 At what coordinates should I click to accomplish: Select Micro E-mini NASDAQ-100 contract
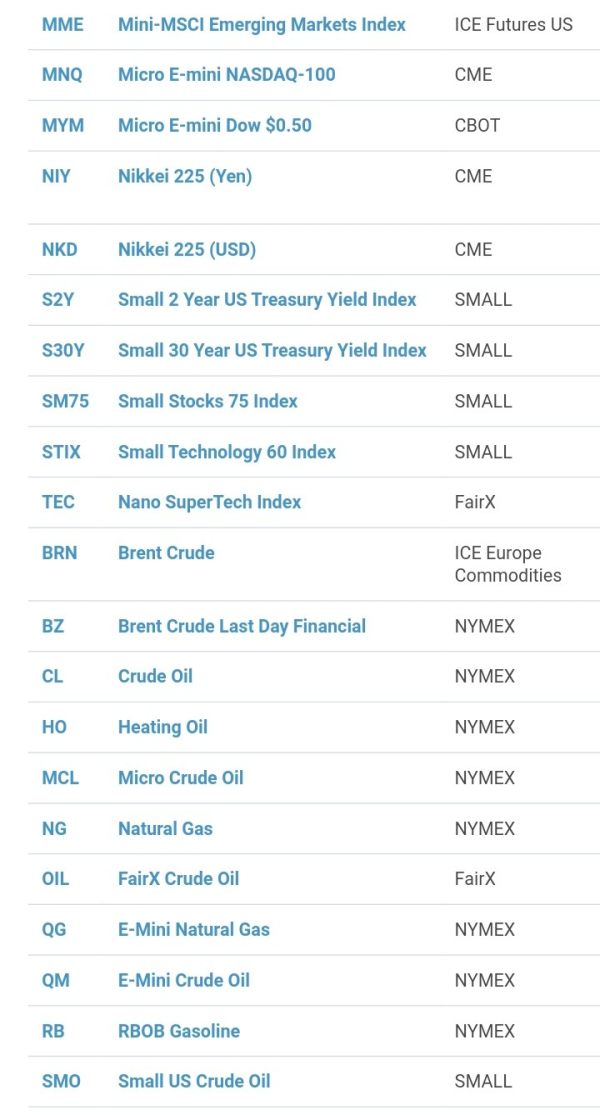tap(227, 75)
